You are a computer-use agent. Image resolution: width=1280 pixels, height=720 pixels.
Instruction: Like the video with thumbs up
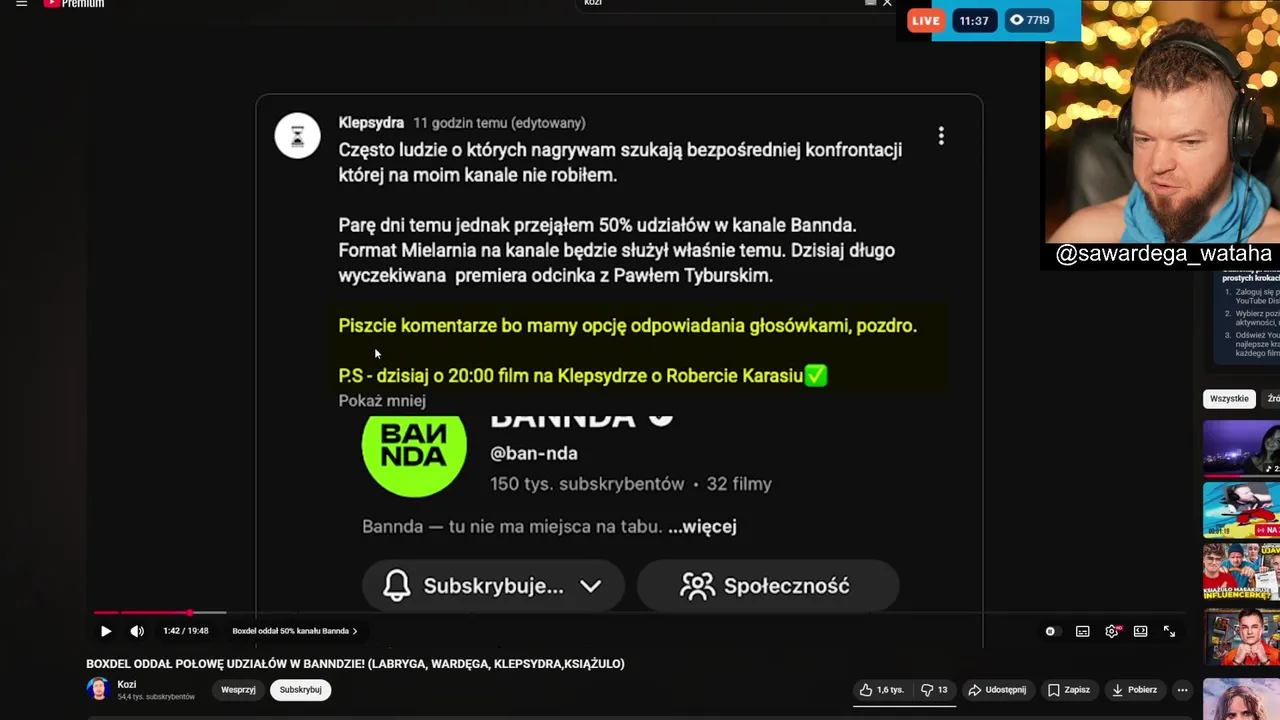[883, 690]
